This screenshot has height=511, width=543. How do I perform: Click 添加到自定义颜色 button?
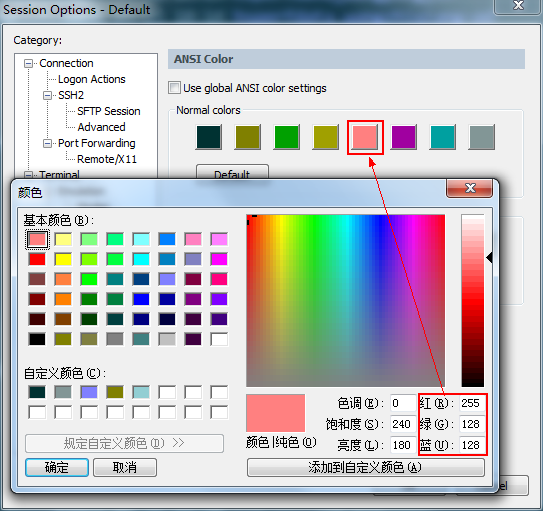pos(365,467)
